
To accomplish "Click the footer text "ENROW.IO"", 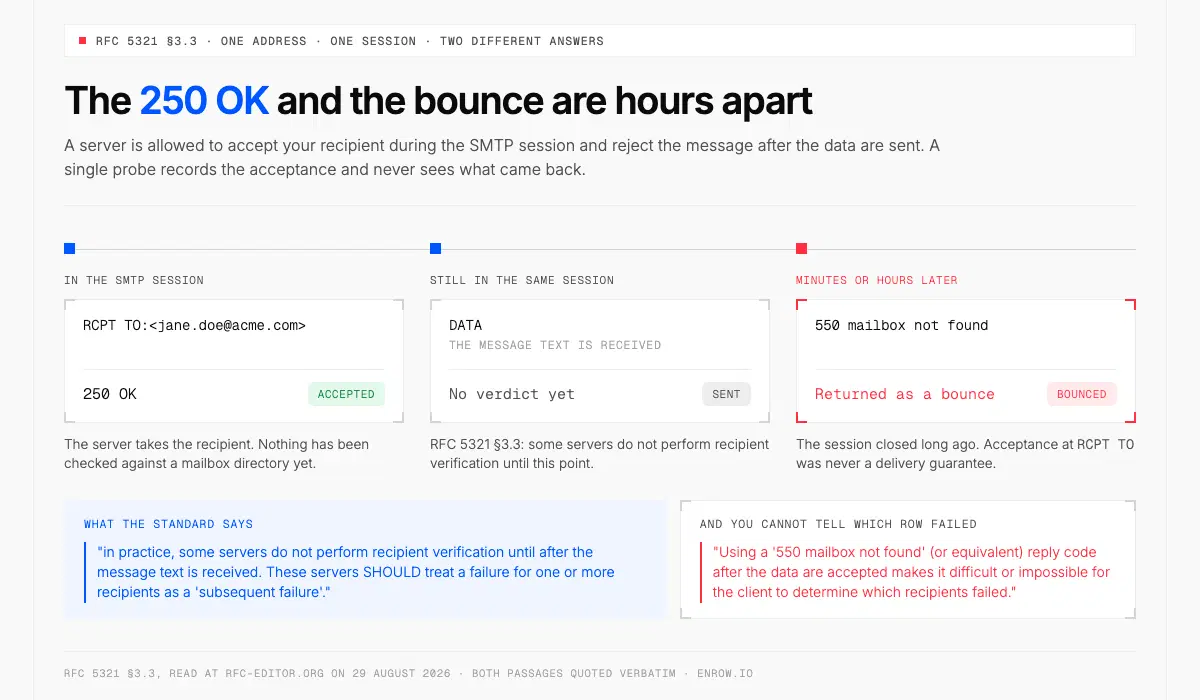I will coord(726,673).
